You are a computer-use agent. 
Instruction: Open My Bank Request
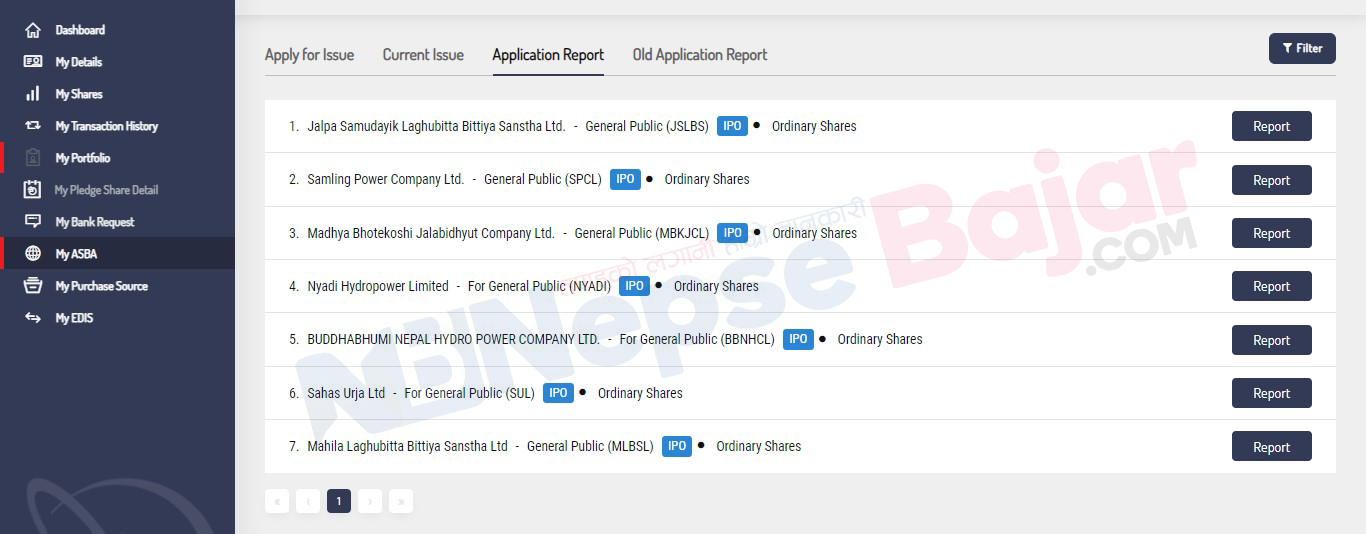click(117, 222)
